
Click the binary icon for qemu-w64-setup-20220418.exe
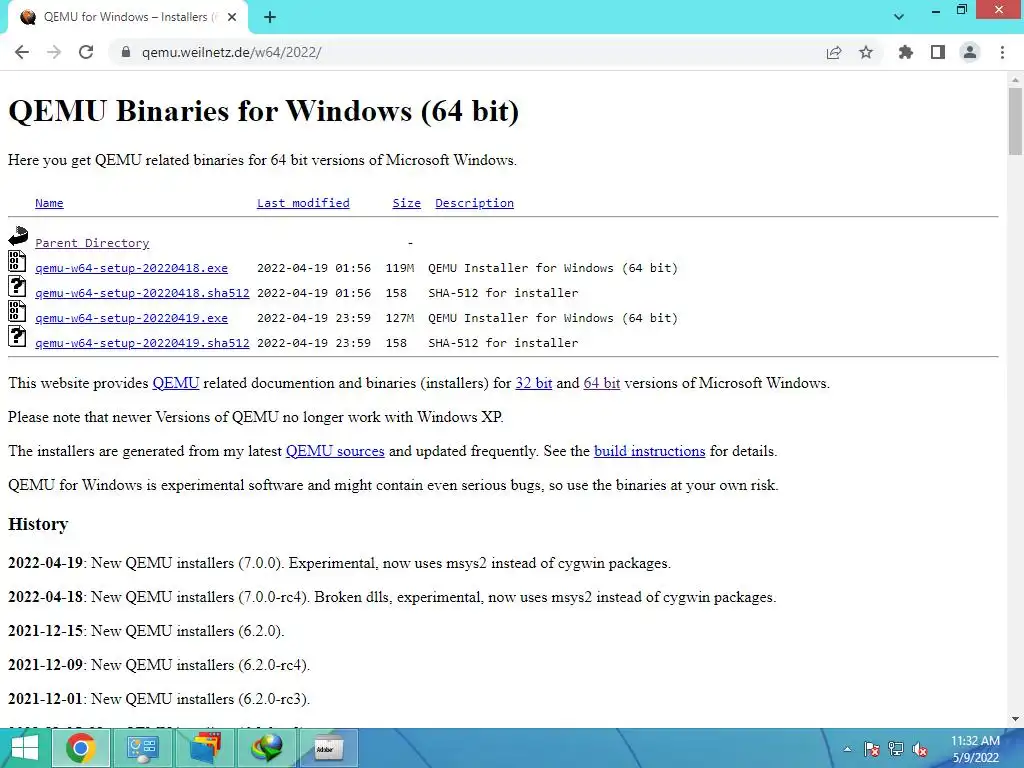coord(18,261)
